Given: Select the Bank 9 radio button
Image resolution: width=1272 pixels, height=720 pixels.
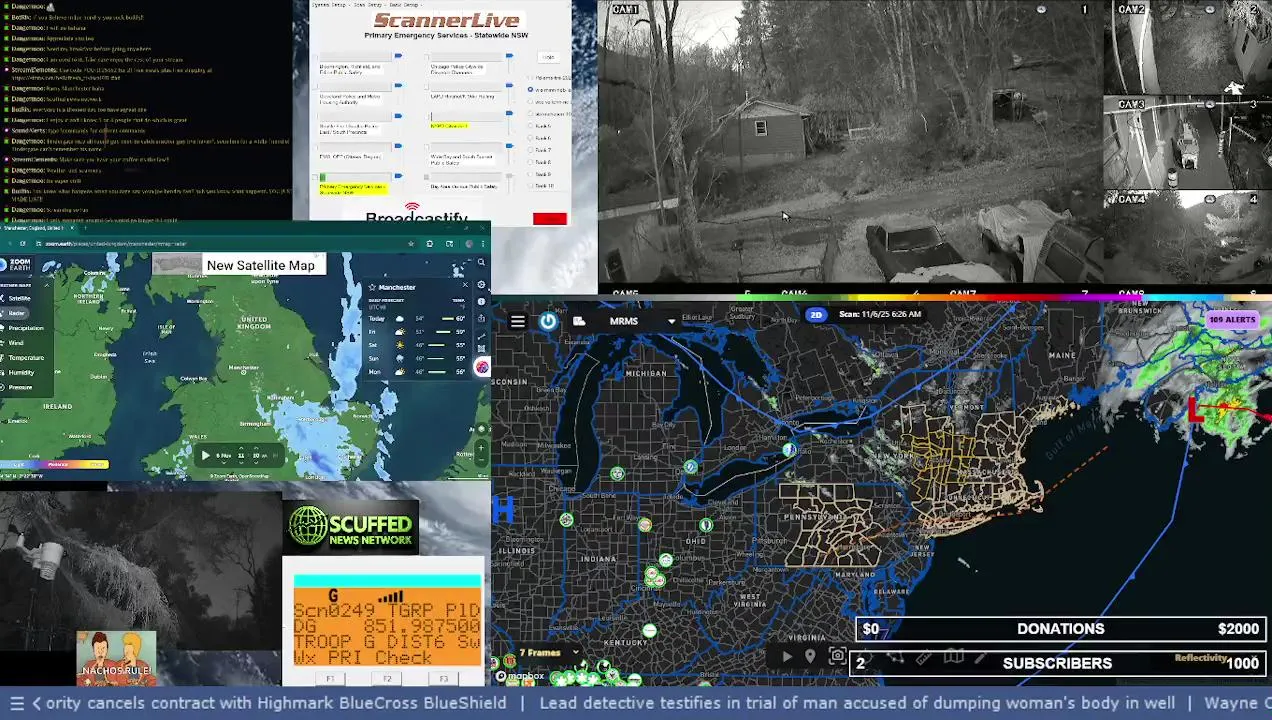Looking at the screenshot, I should coord(530,174).
